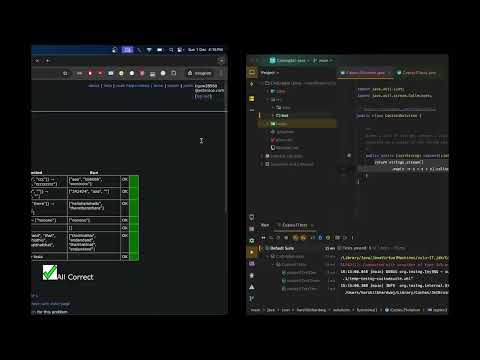Open the Wi-Fi status icon in menu bar
480x360 pixels.
pos(149,50)
